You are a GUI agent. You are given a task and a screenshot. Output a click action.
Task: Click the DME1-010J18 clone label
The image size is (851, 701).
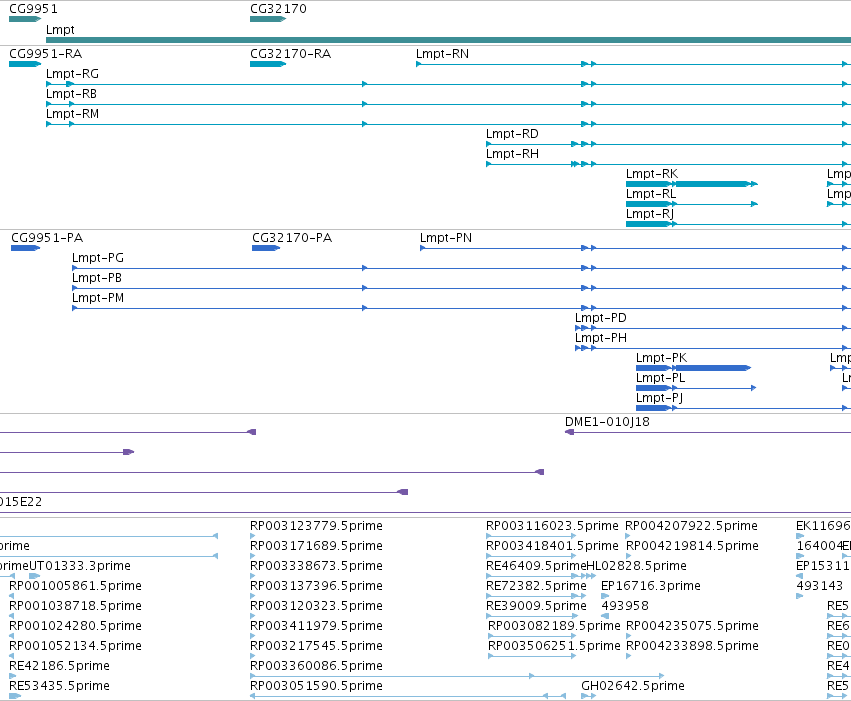coord(607,422)
